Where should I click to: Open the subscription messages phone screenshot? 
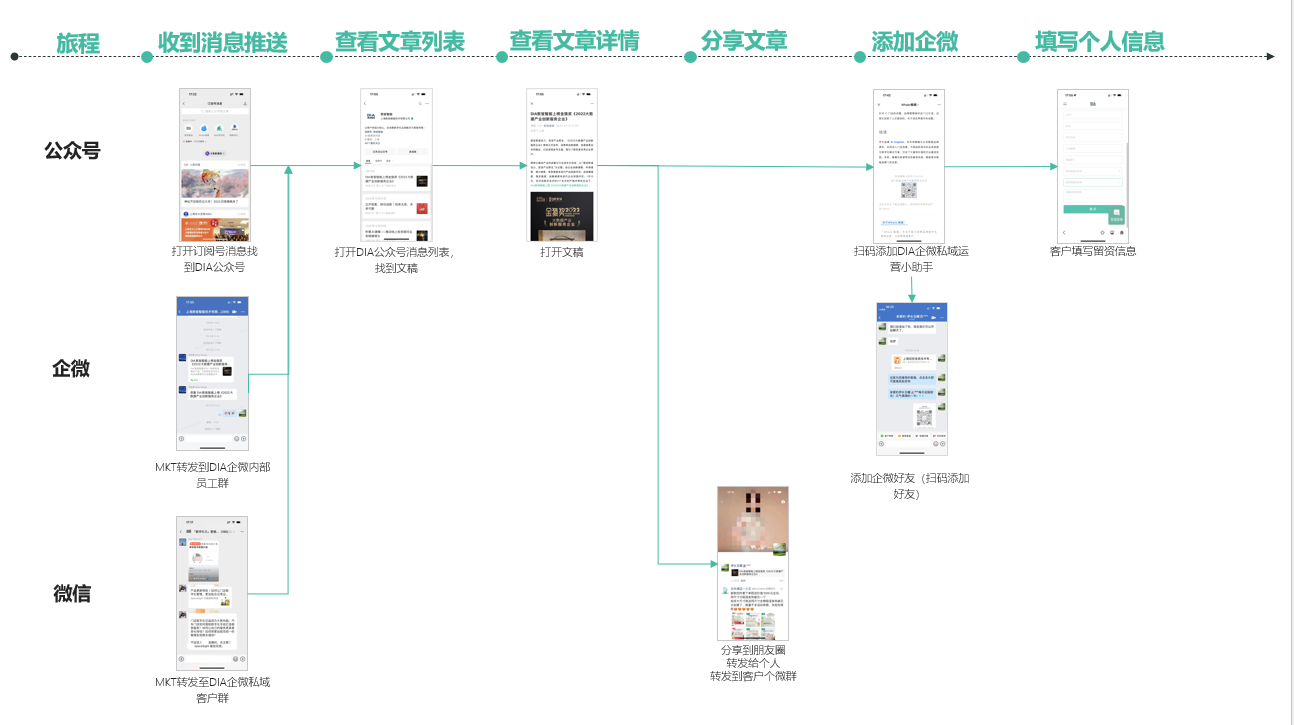(215, 165)
